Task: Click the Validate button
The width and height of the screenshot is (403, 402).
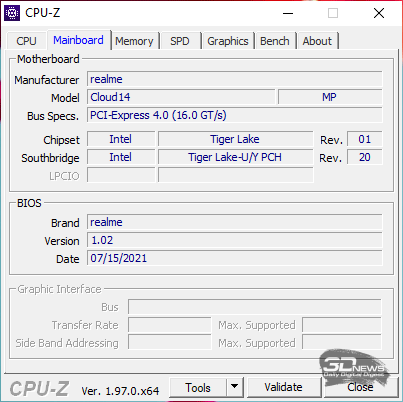Action: pyautogui.click(x=284, y=387)
